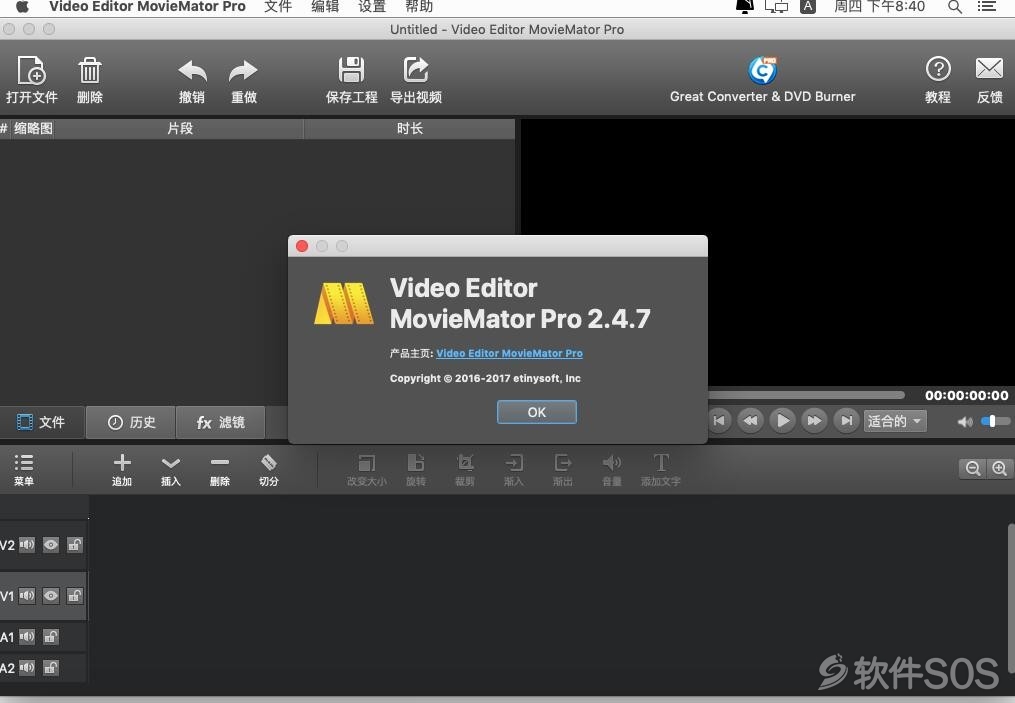Lock track A1
The height and width of the screenshot is (703, 1015).
coord(50,637)
